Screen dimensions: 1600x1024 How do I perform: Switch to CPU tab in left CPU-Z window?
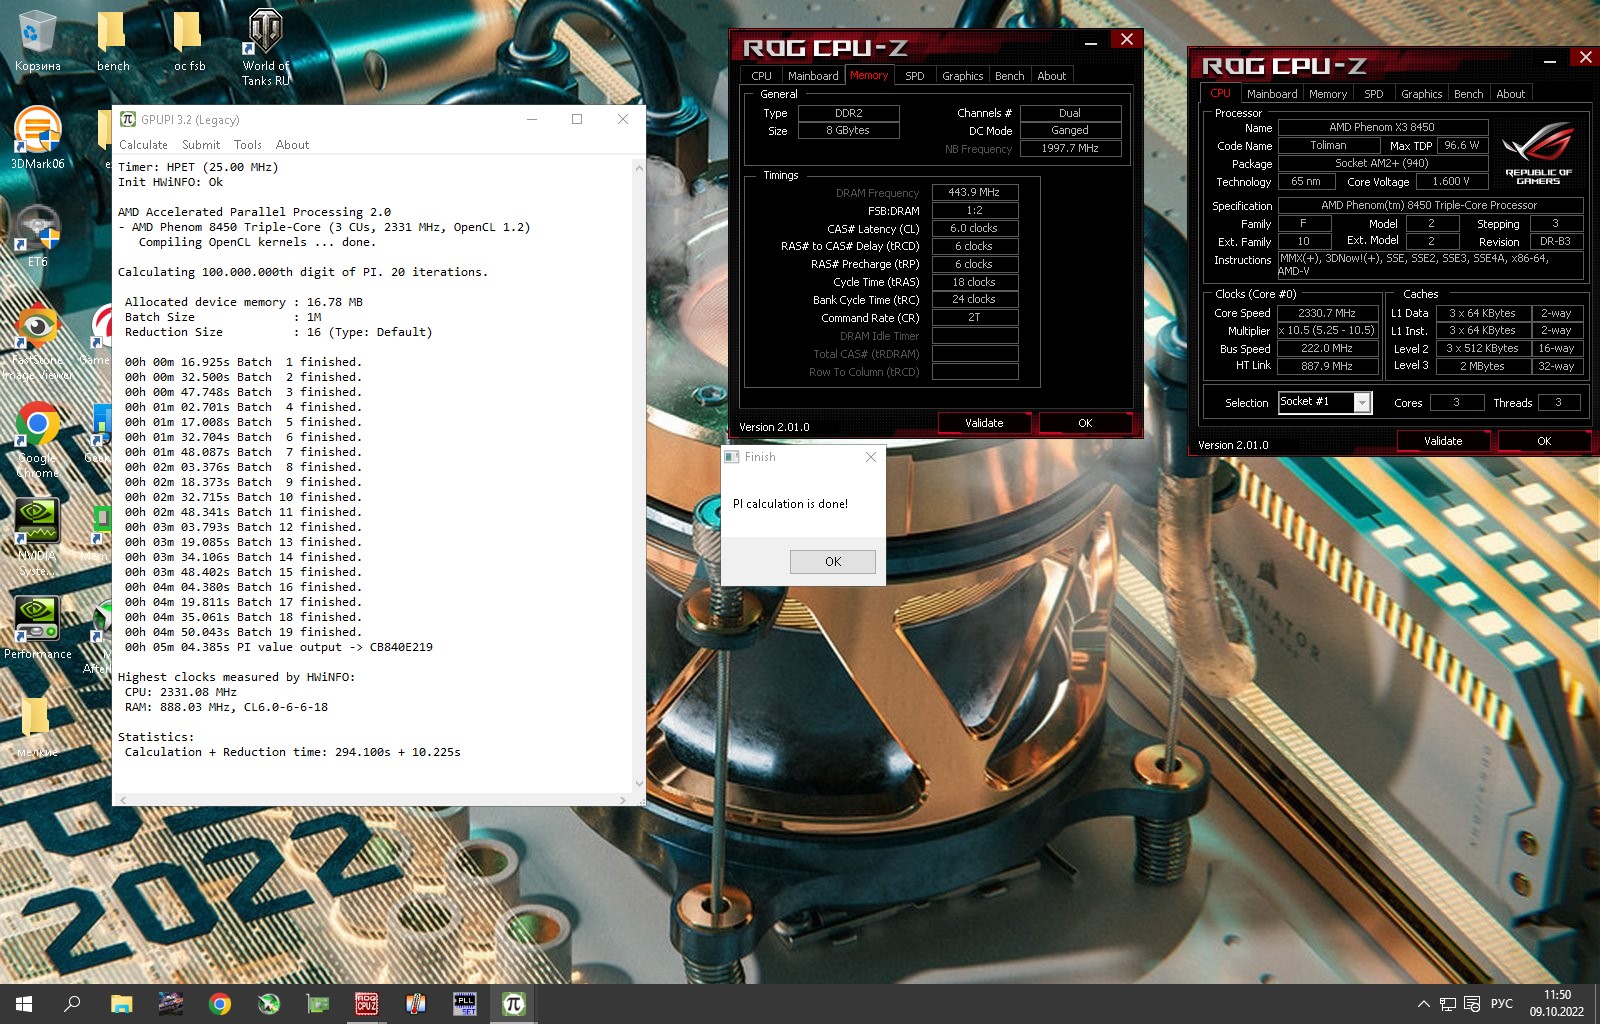click(761, 76)
